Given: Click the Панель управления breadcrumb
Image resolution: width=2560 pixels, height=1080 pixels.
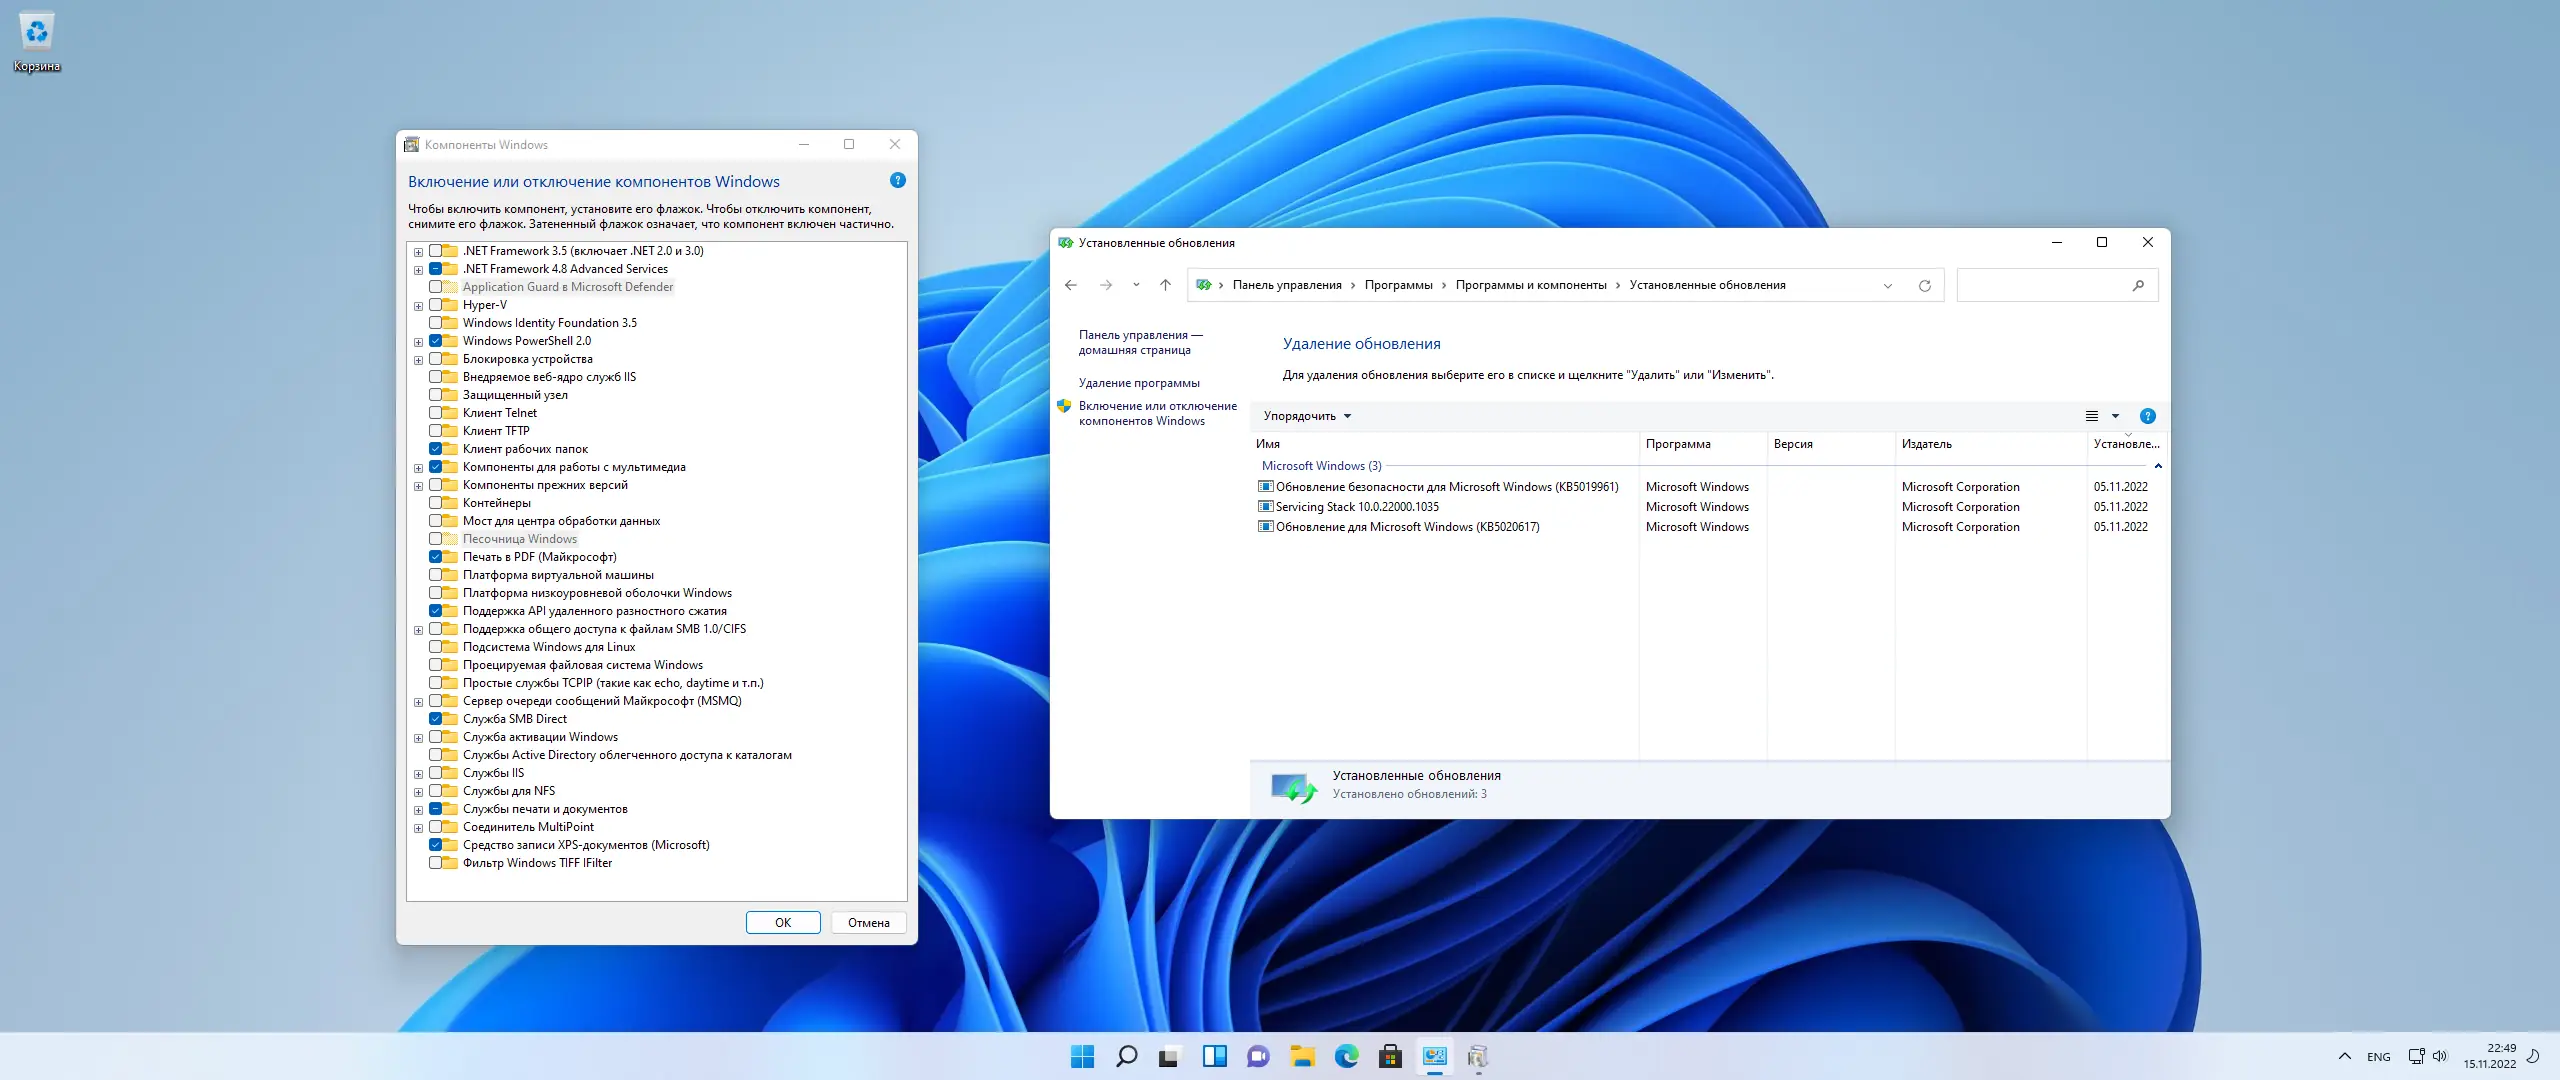Looking at the screenshot, I should point(1286,286).
